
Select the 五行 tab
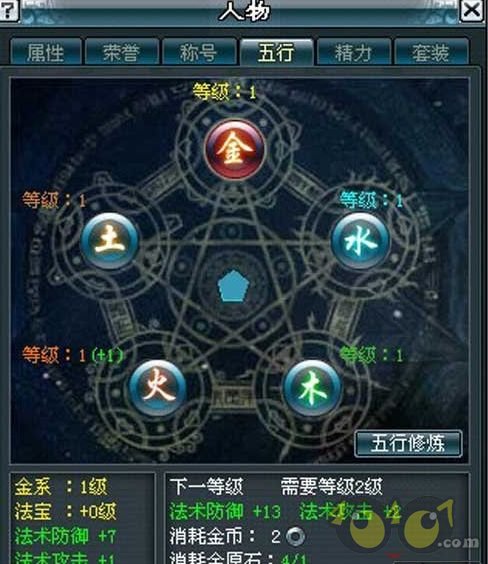[x=276, y=53]
